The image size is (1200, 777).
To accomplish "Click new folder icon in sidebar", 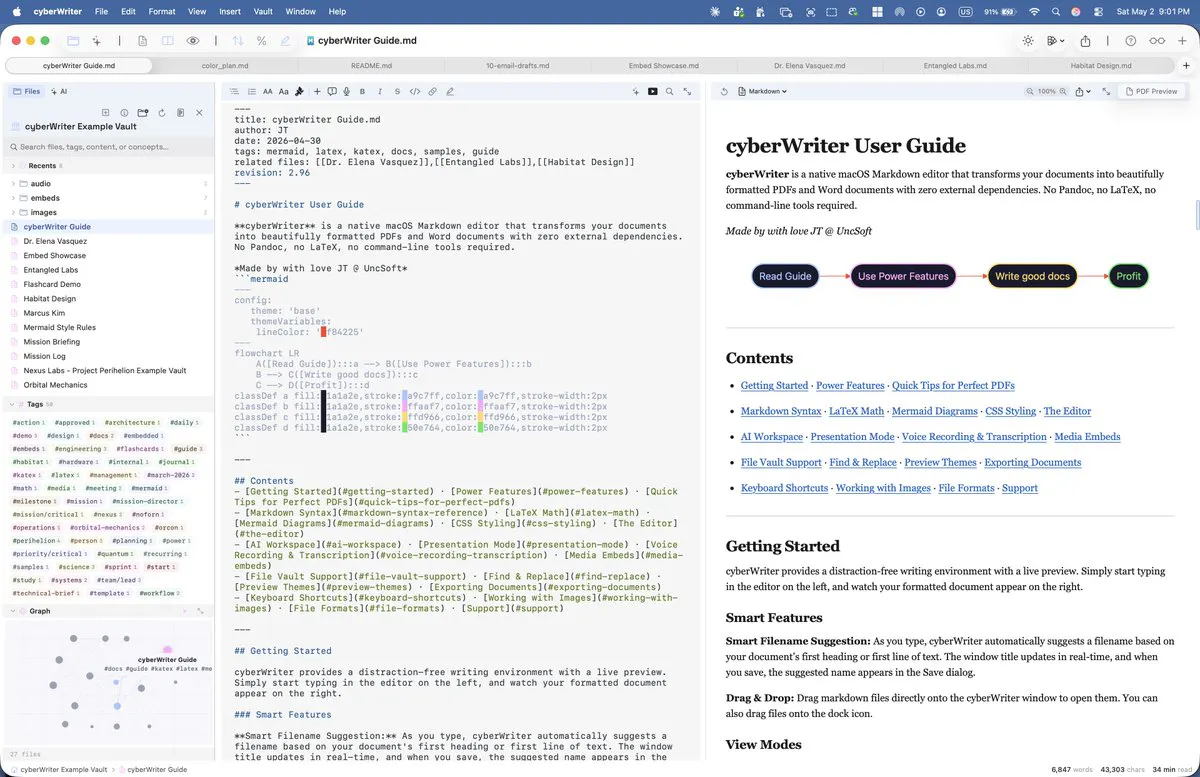I will pyautogui.click(x=143, y=113).
